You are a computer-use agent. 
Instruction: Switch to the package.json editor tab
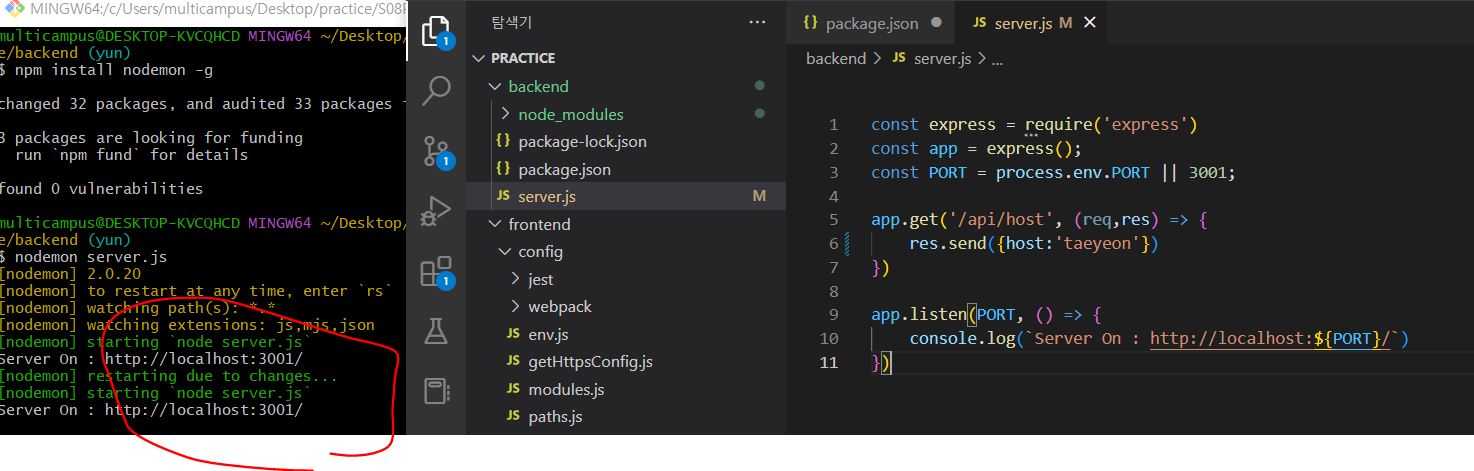tap(872, 22)
